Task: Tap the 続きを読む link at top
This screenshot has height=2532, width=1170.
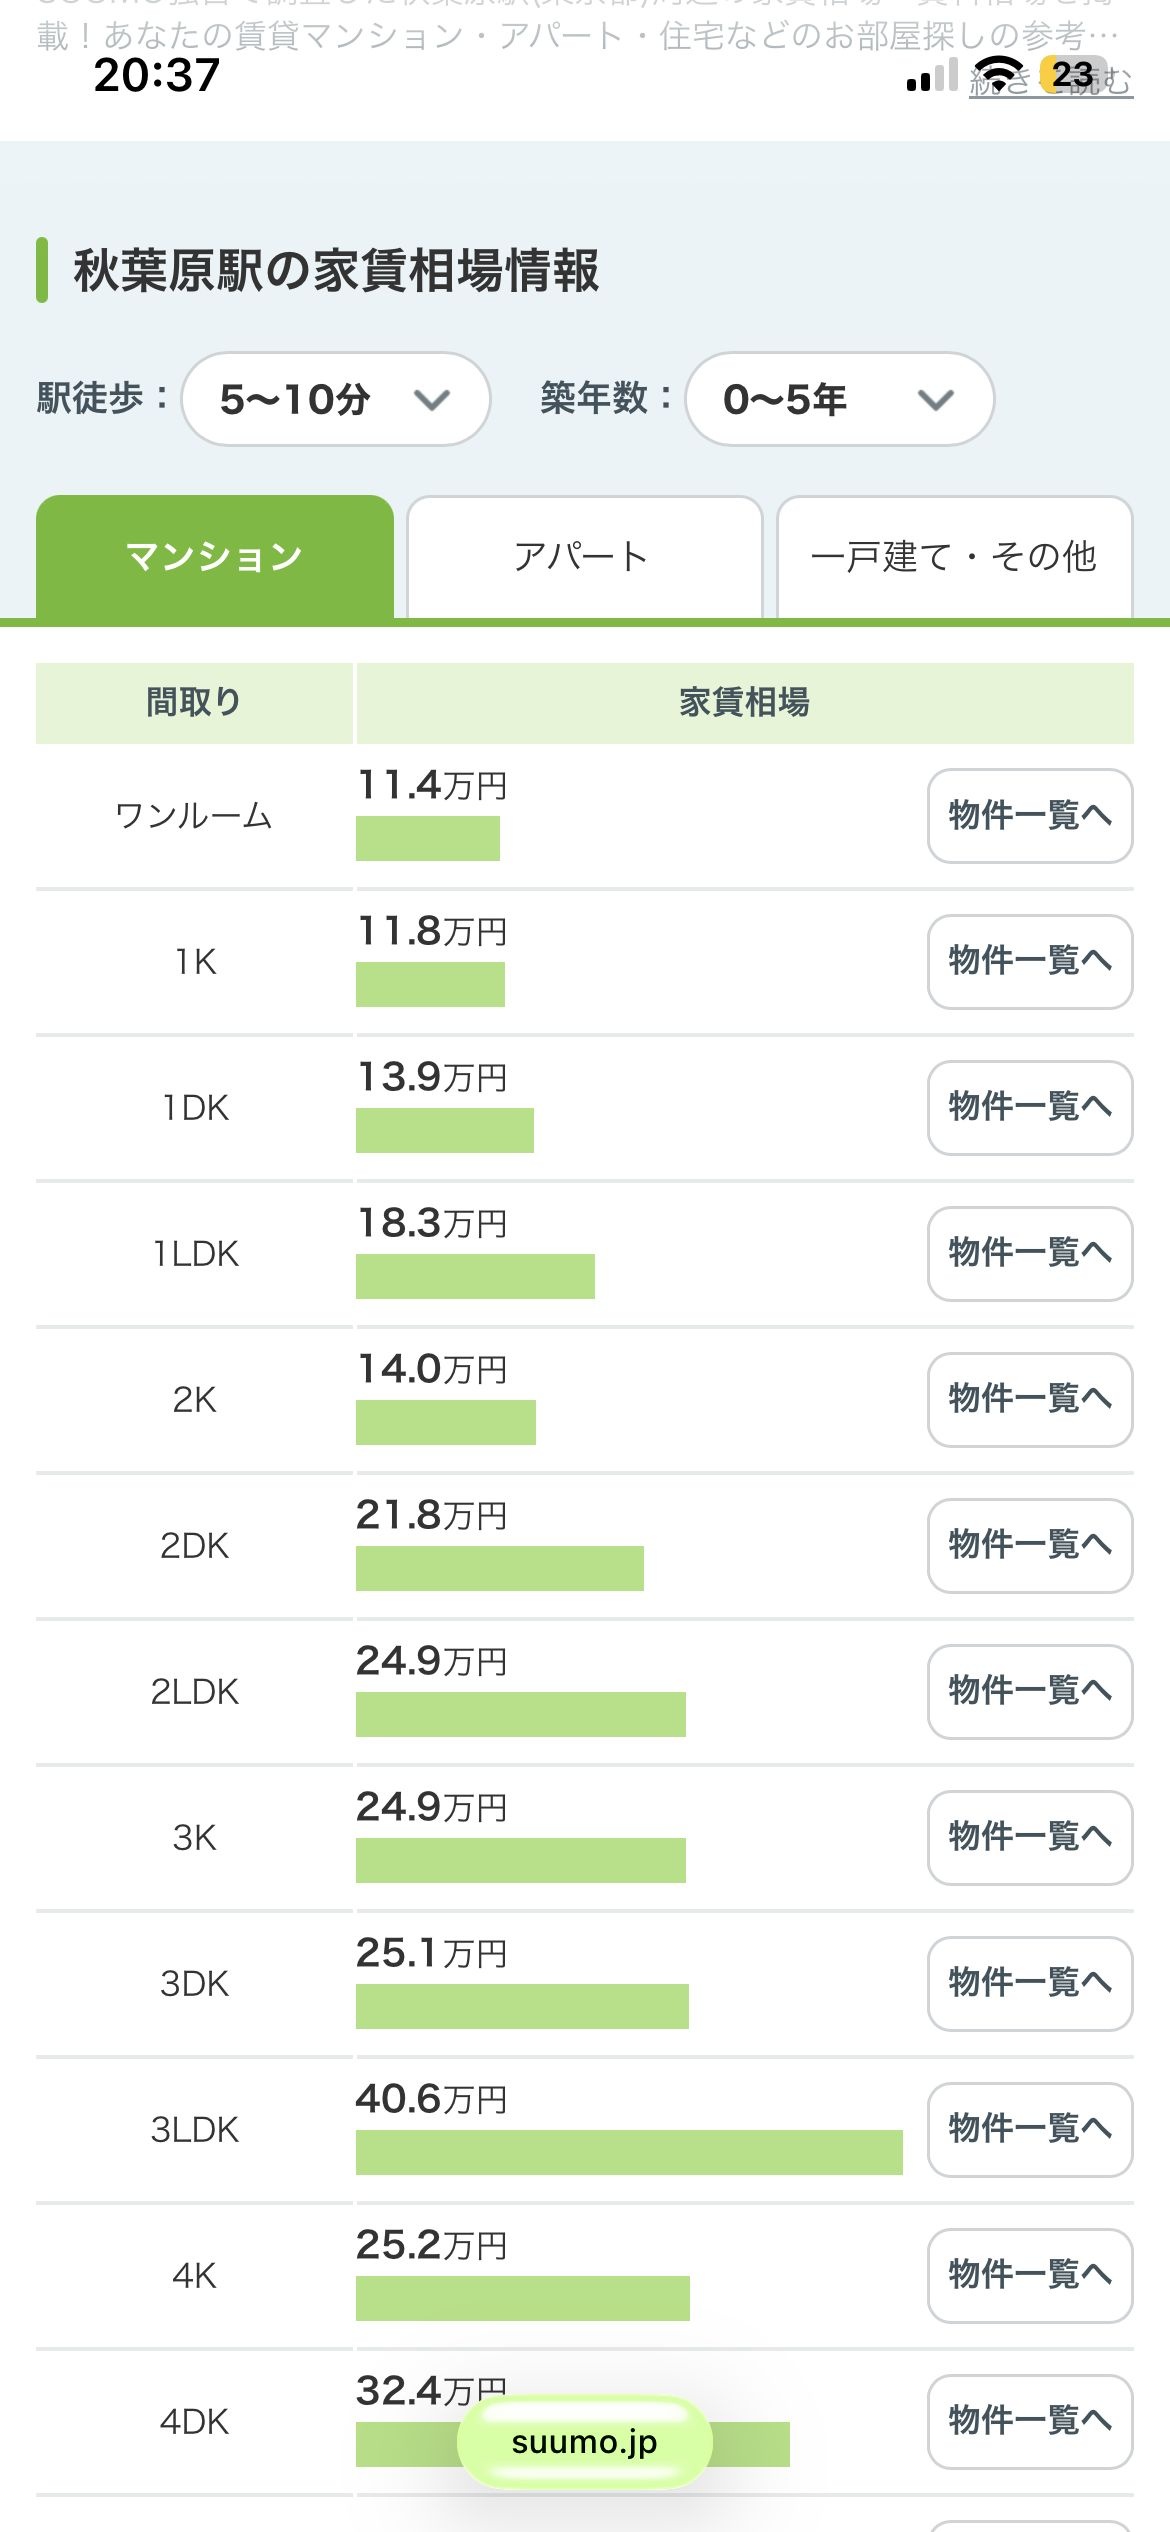Action: [x=1050, y=80]
